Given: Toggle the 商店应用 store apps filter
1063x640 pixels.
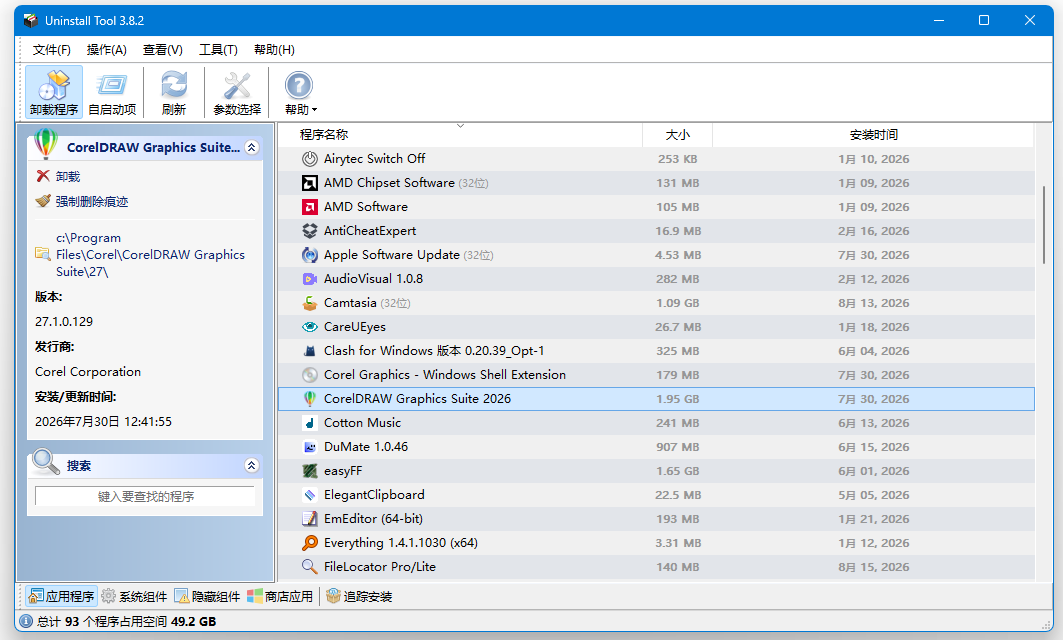Looking at the screenshot, I should (x=280, y=597).
